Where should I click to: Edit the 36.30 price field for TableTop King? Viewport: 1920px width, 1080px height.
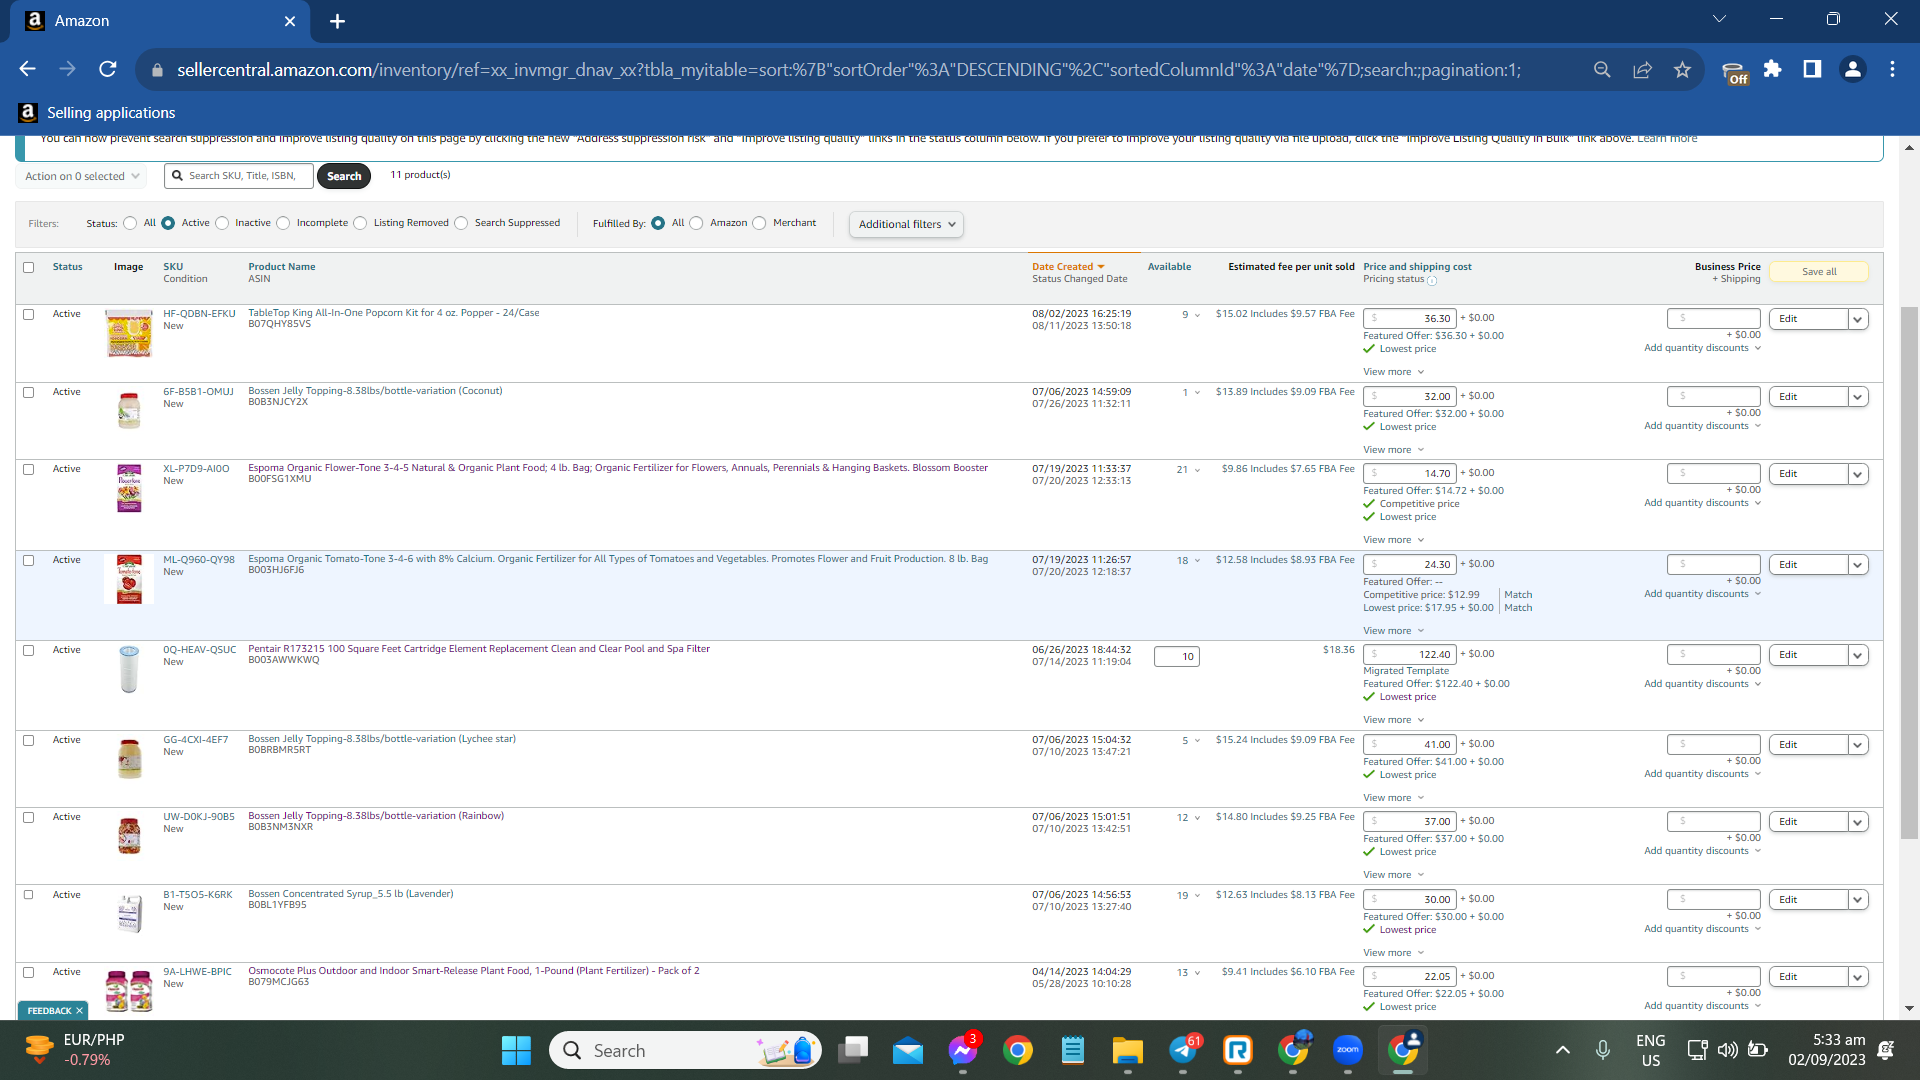1409,318
